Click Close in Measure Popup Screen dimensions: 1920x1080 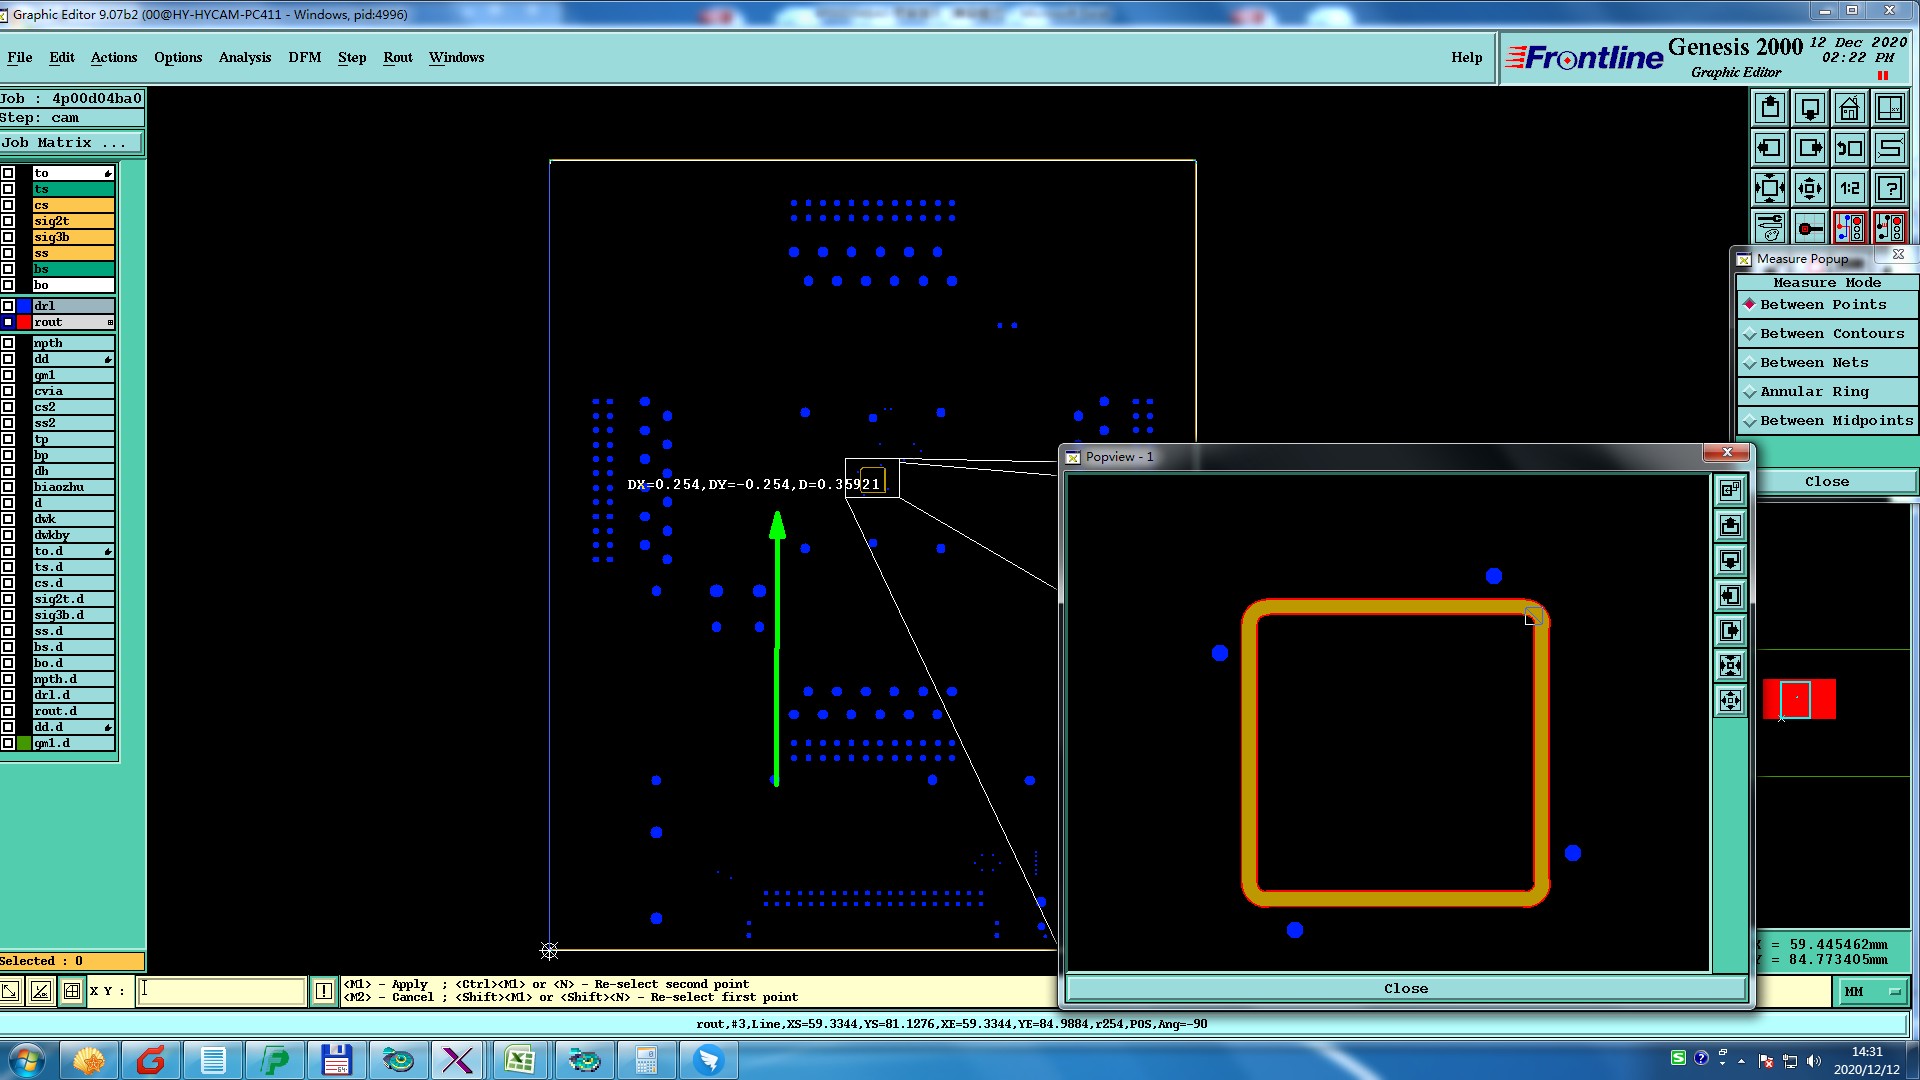click(1826, 481)
